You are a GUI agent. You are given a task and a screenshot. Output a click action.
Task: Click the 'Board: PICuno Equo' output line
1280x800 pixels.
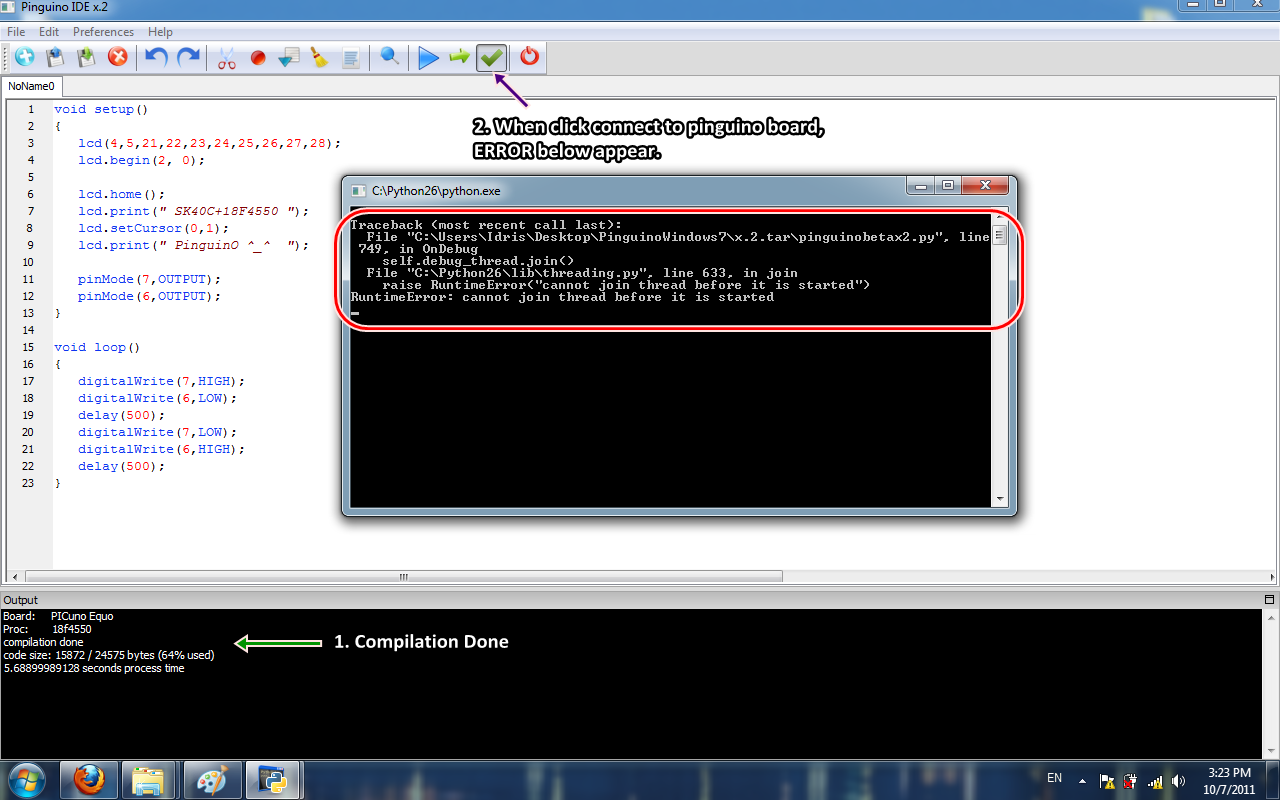tap(58, 616)
